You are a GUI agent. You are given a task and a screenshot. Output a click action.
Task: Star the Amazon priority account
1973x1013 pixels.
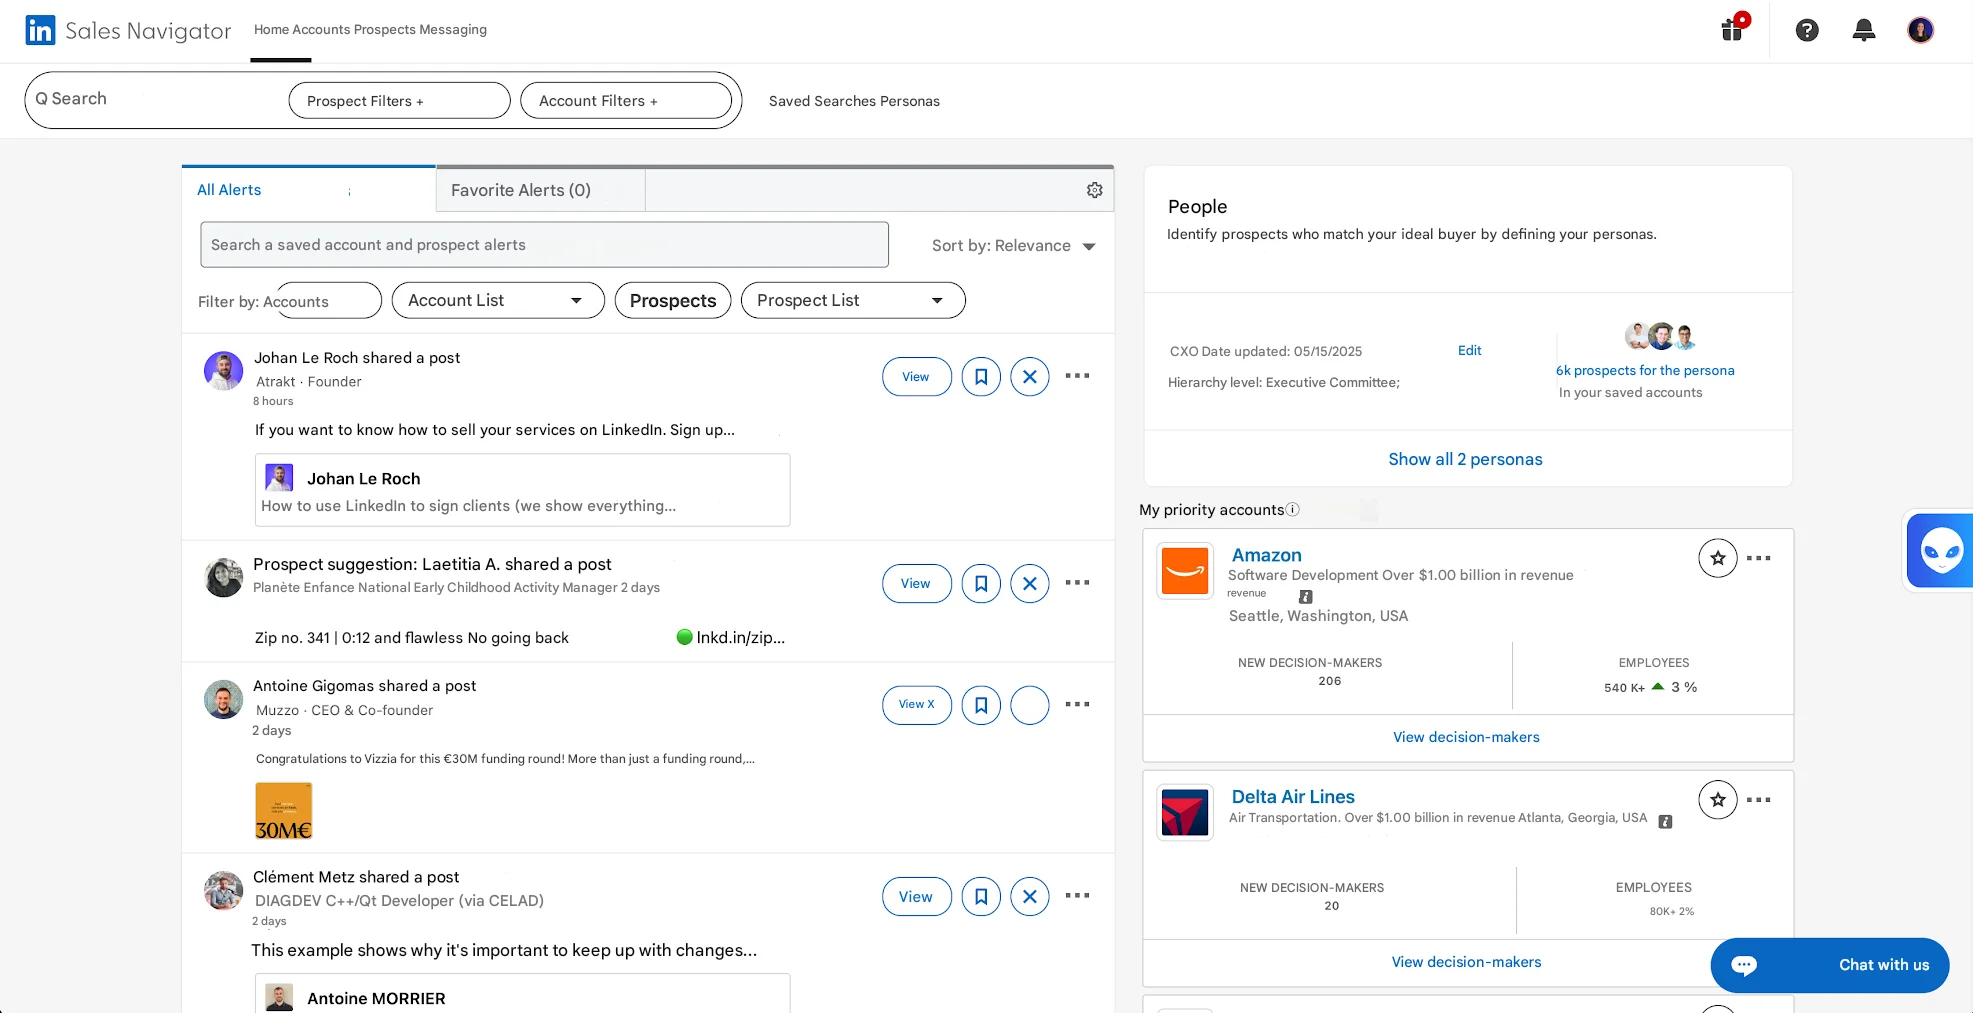pos(1718,558)
